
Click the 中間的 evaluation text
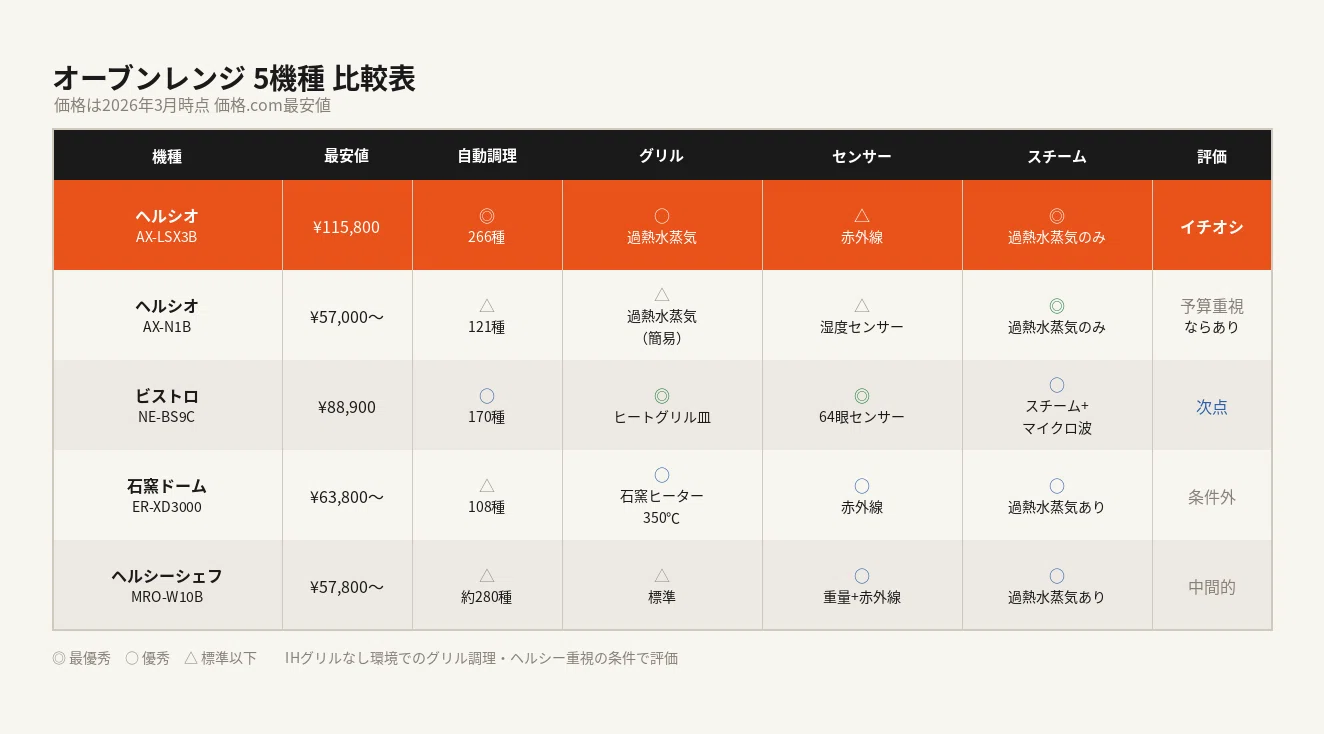(x=1212, y=587)
